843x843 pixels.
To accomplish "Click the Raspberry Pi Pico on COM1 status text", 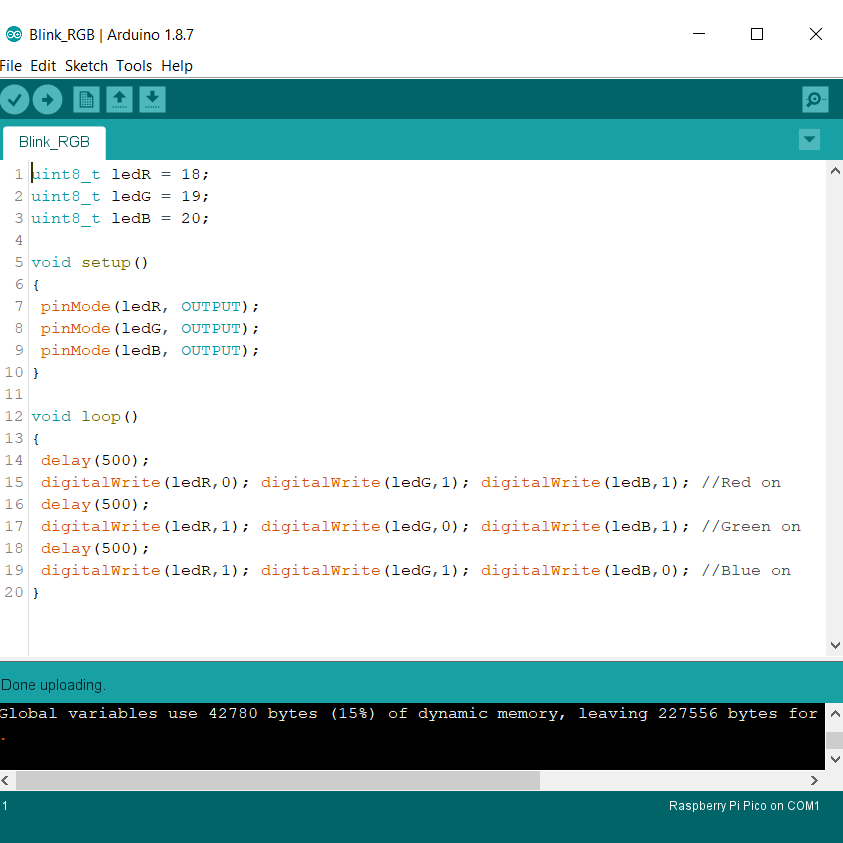I will click(x=743, y=806).
